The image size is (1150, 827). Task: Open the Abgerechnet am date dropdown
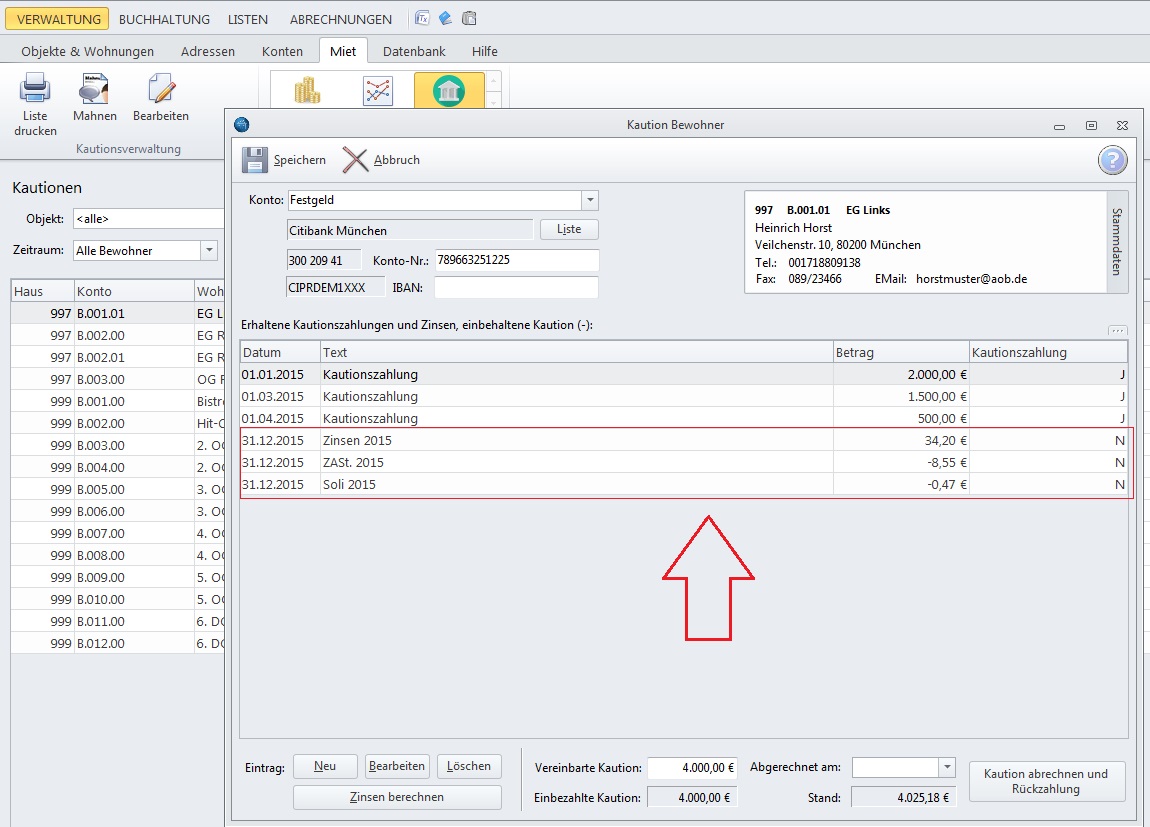point(947,767)
